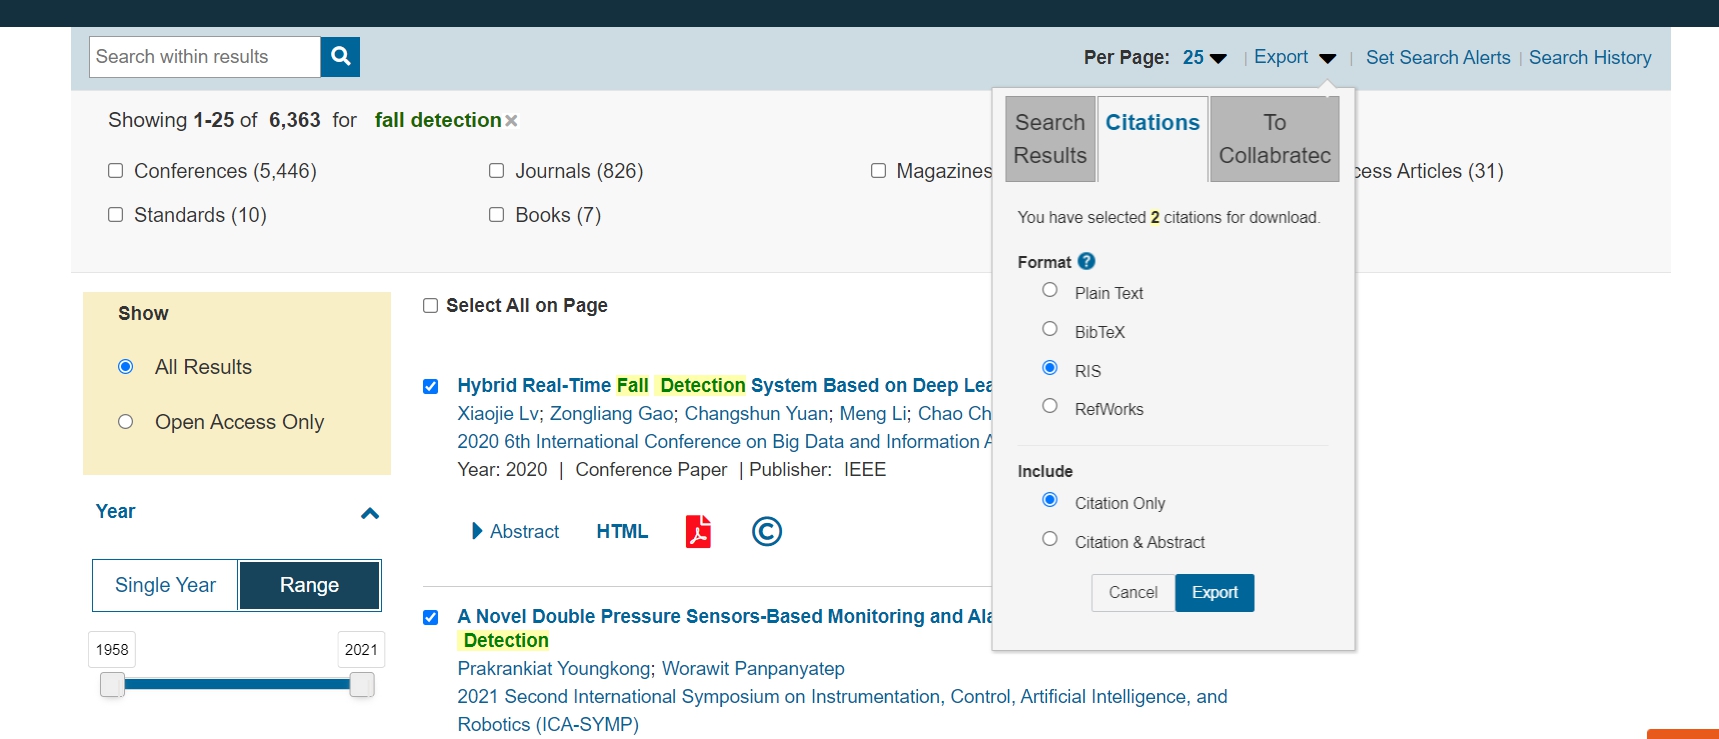
Task: Click the Format help question mark icon
Action: tap(1087, 261)
